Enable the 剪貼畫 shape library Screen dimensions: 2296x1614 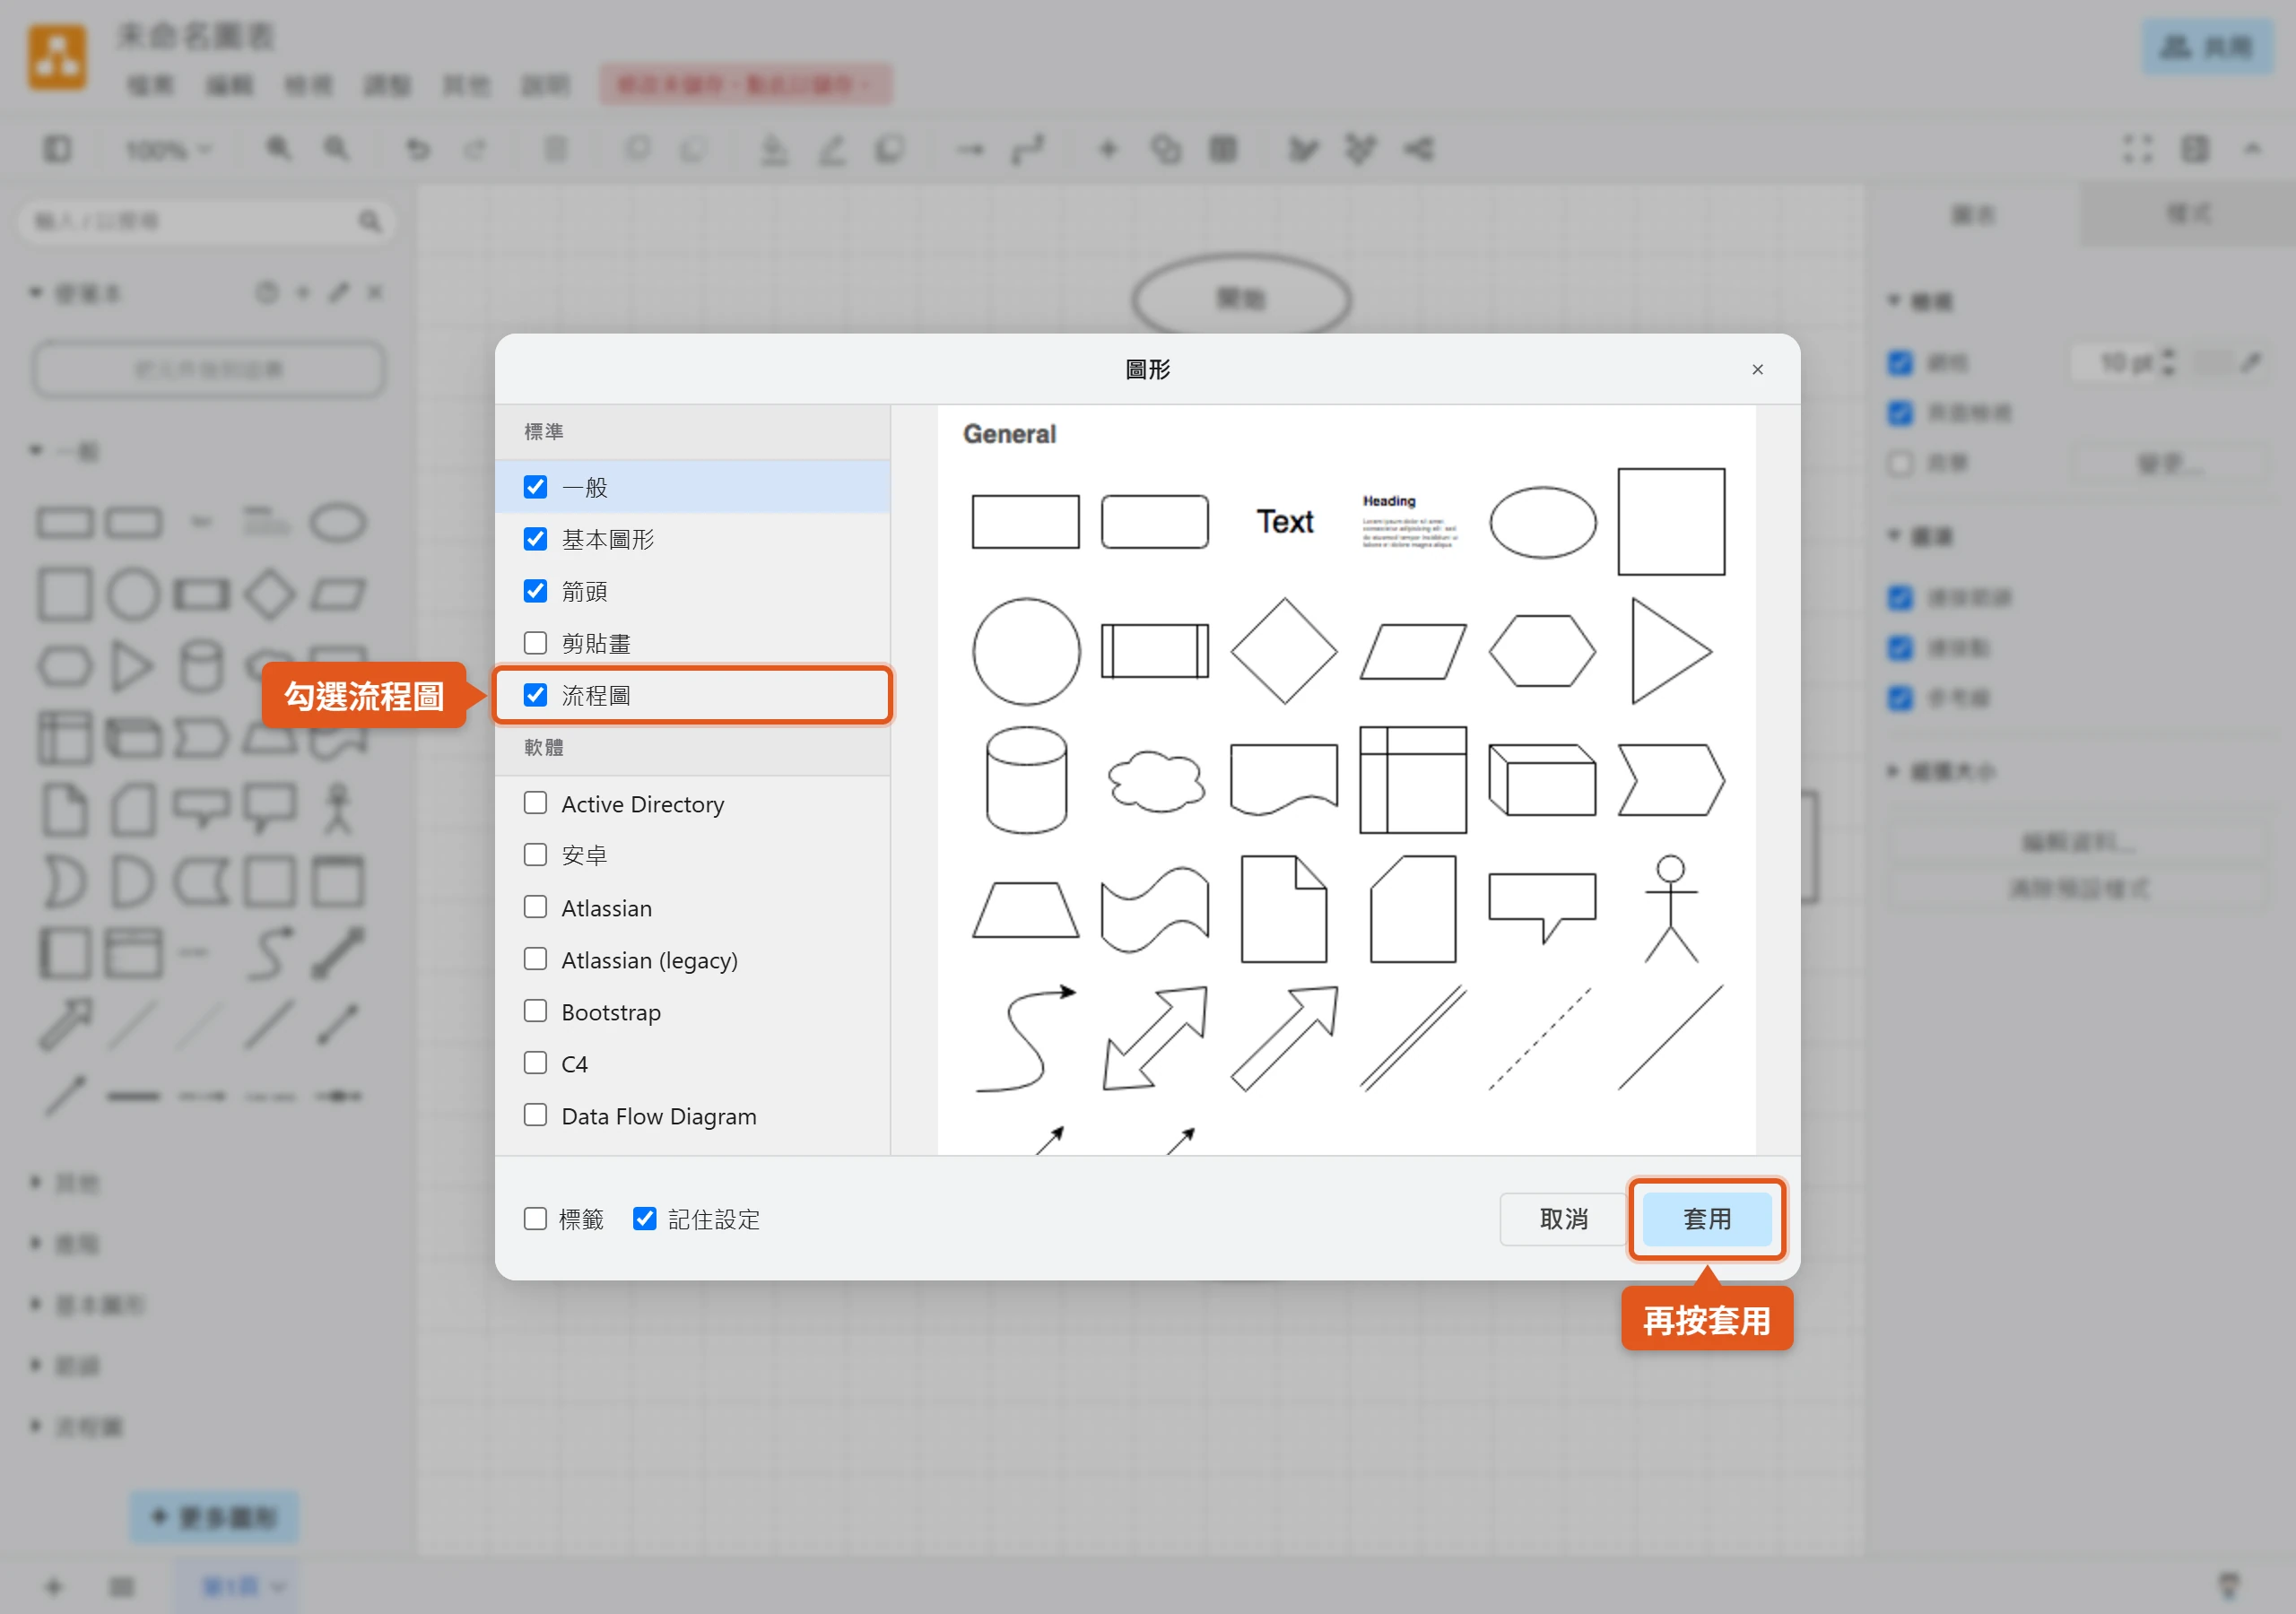click(535, 643)
